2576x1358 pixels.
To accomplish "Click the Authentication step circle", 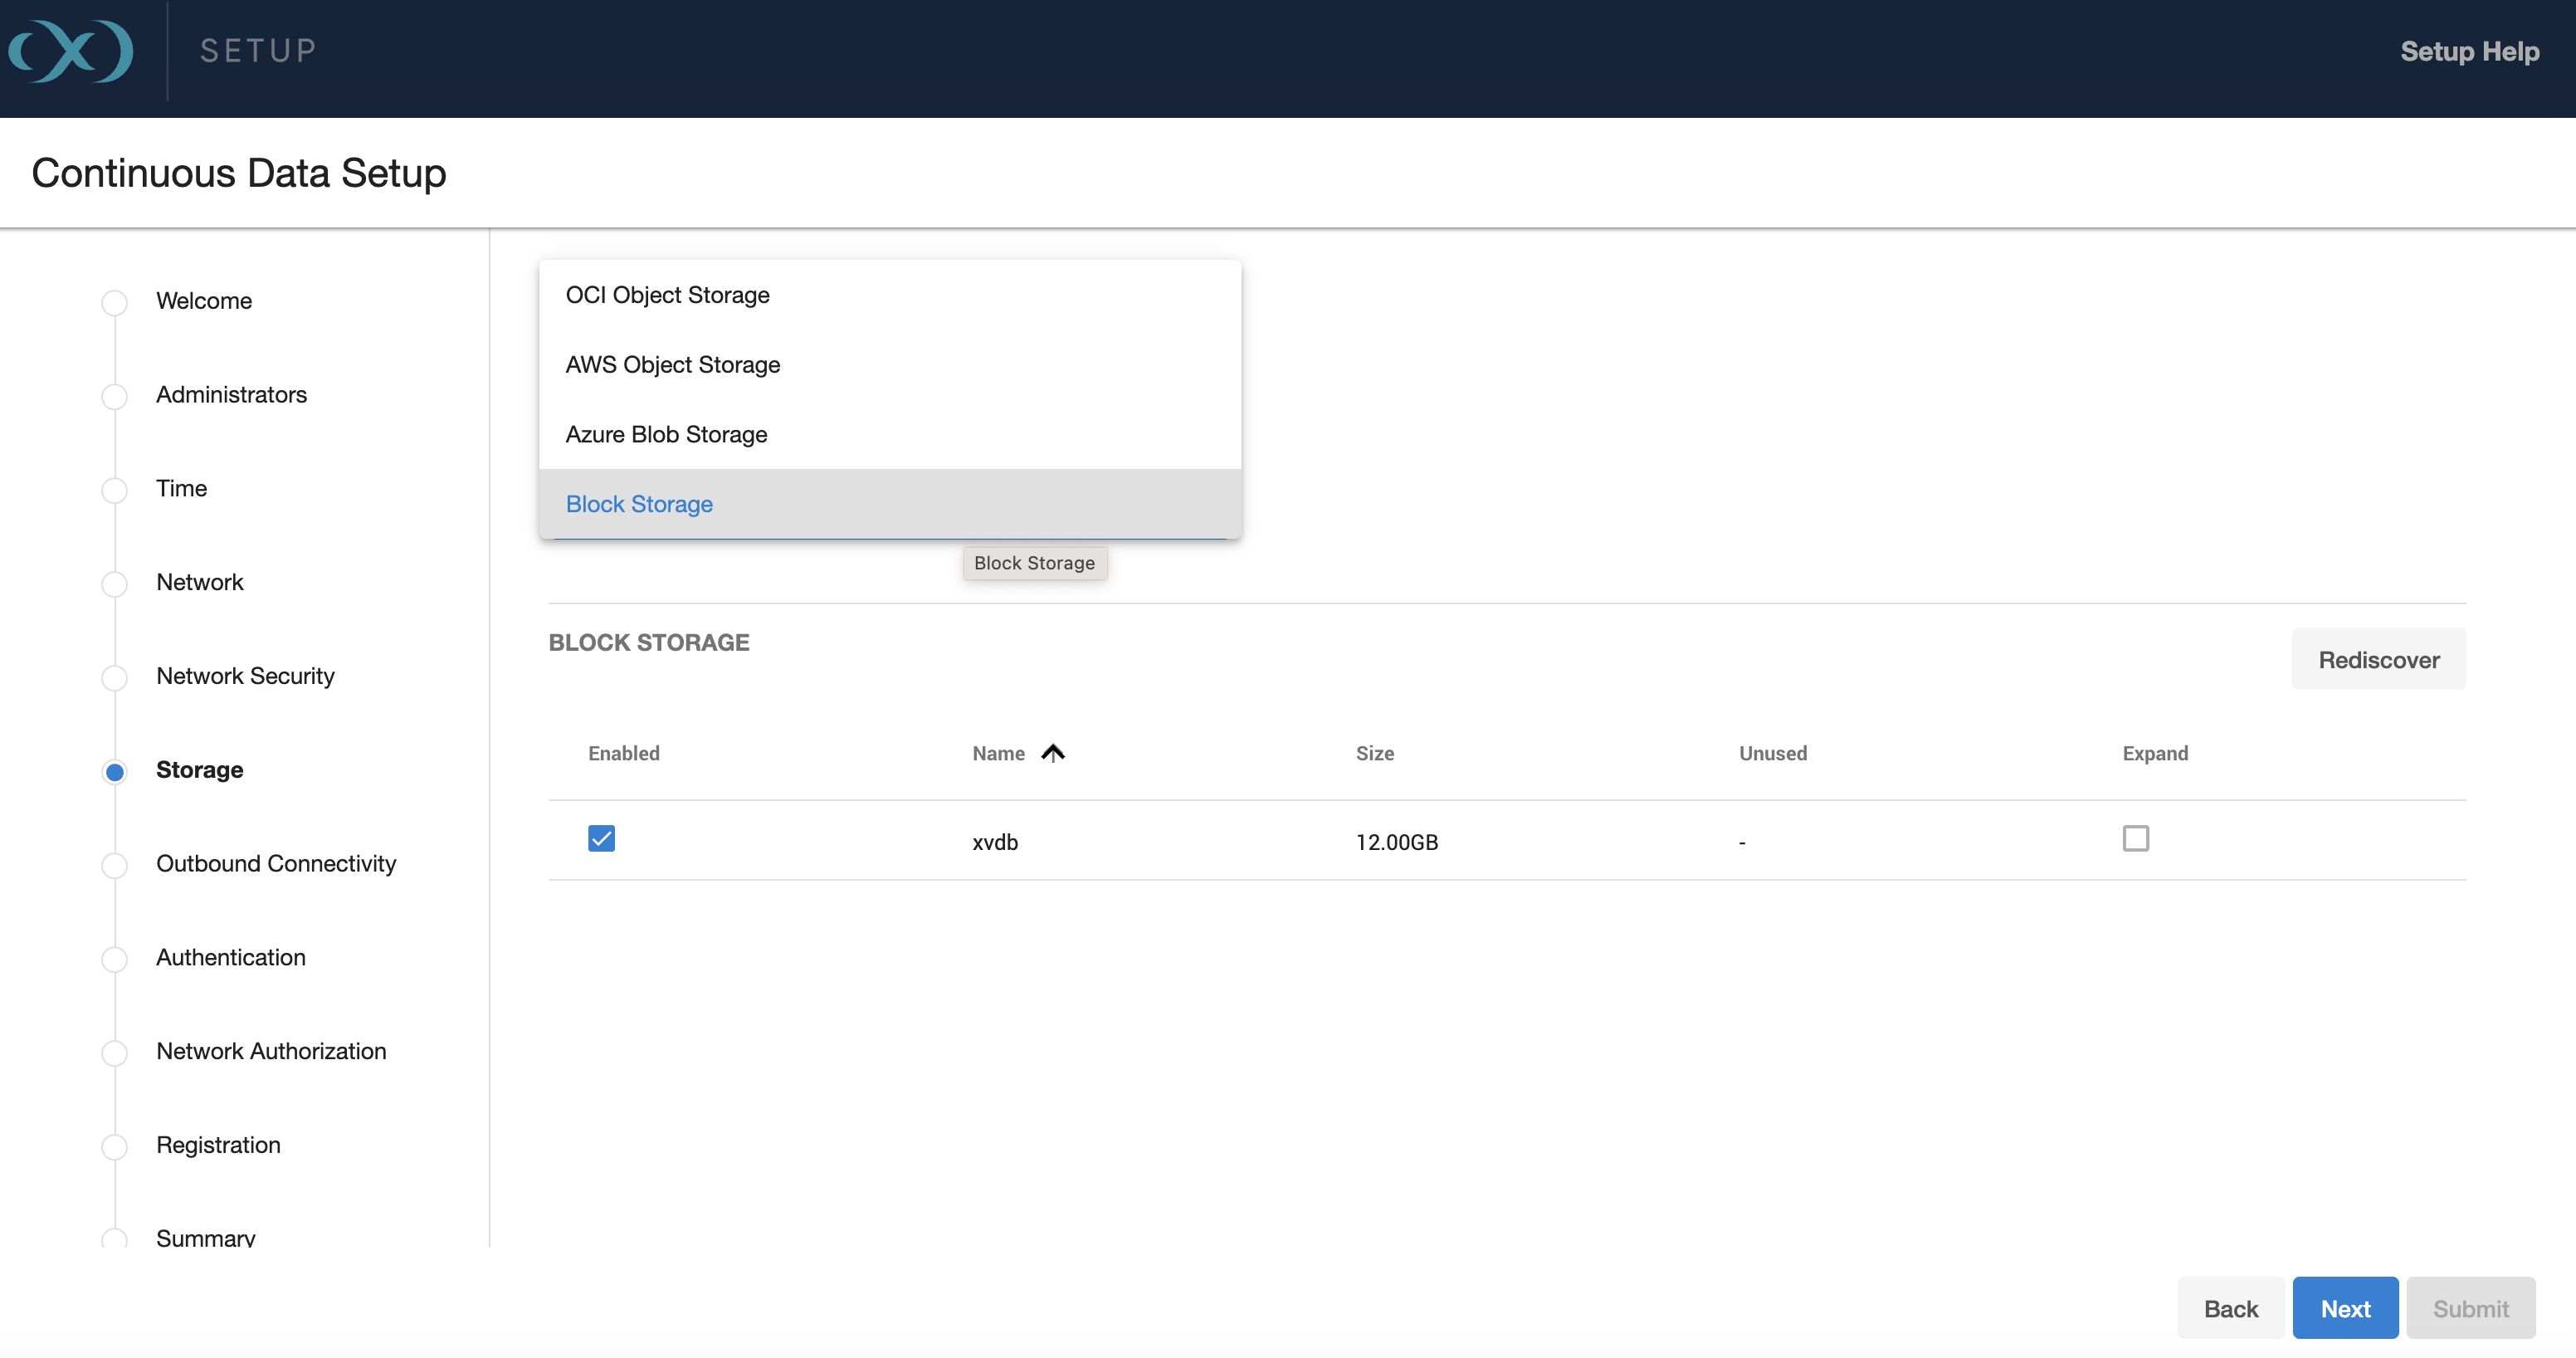I will coord(115,958).
